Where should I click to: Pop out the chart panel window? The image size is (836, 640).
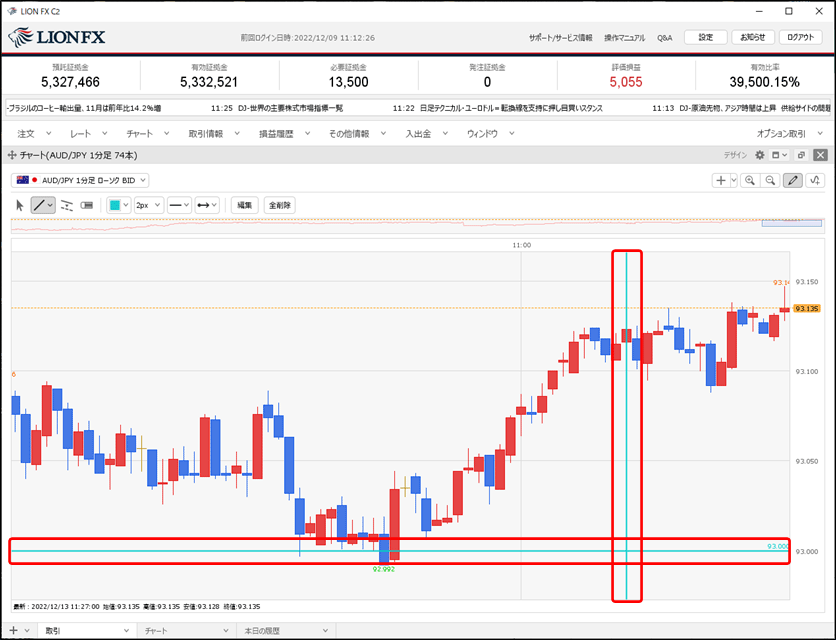click(801, 155)
